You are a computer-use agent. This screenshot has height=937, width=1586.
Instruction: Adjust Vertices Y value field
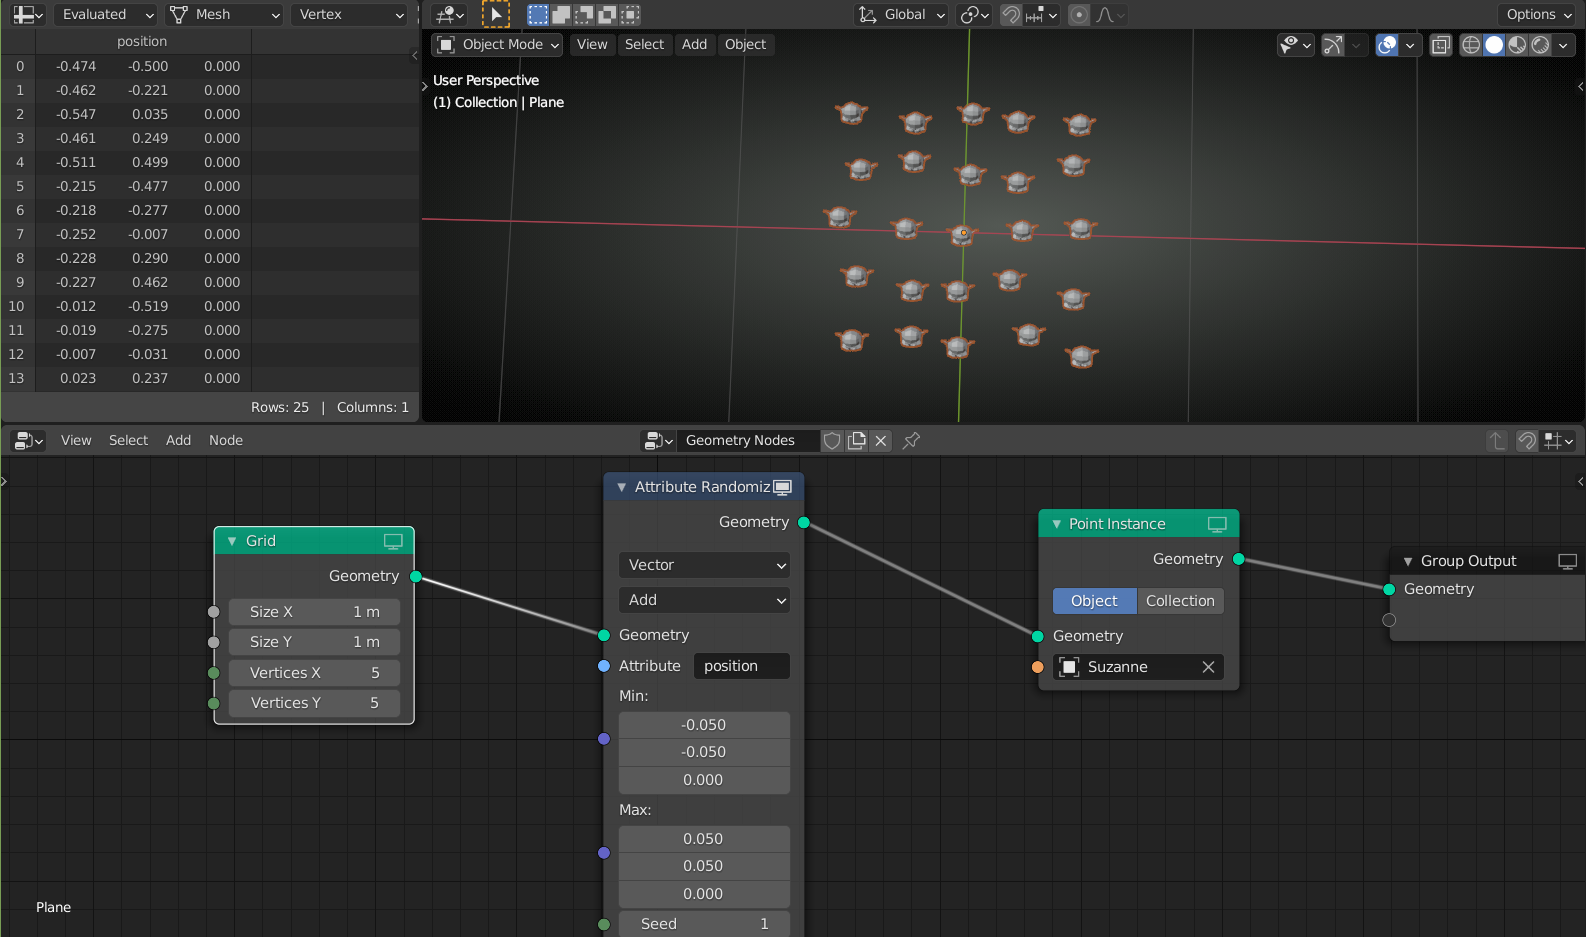(314, 703)
